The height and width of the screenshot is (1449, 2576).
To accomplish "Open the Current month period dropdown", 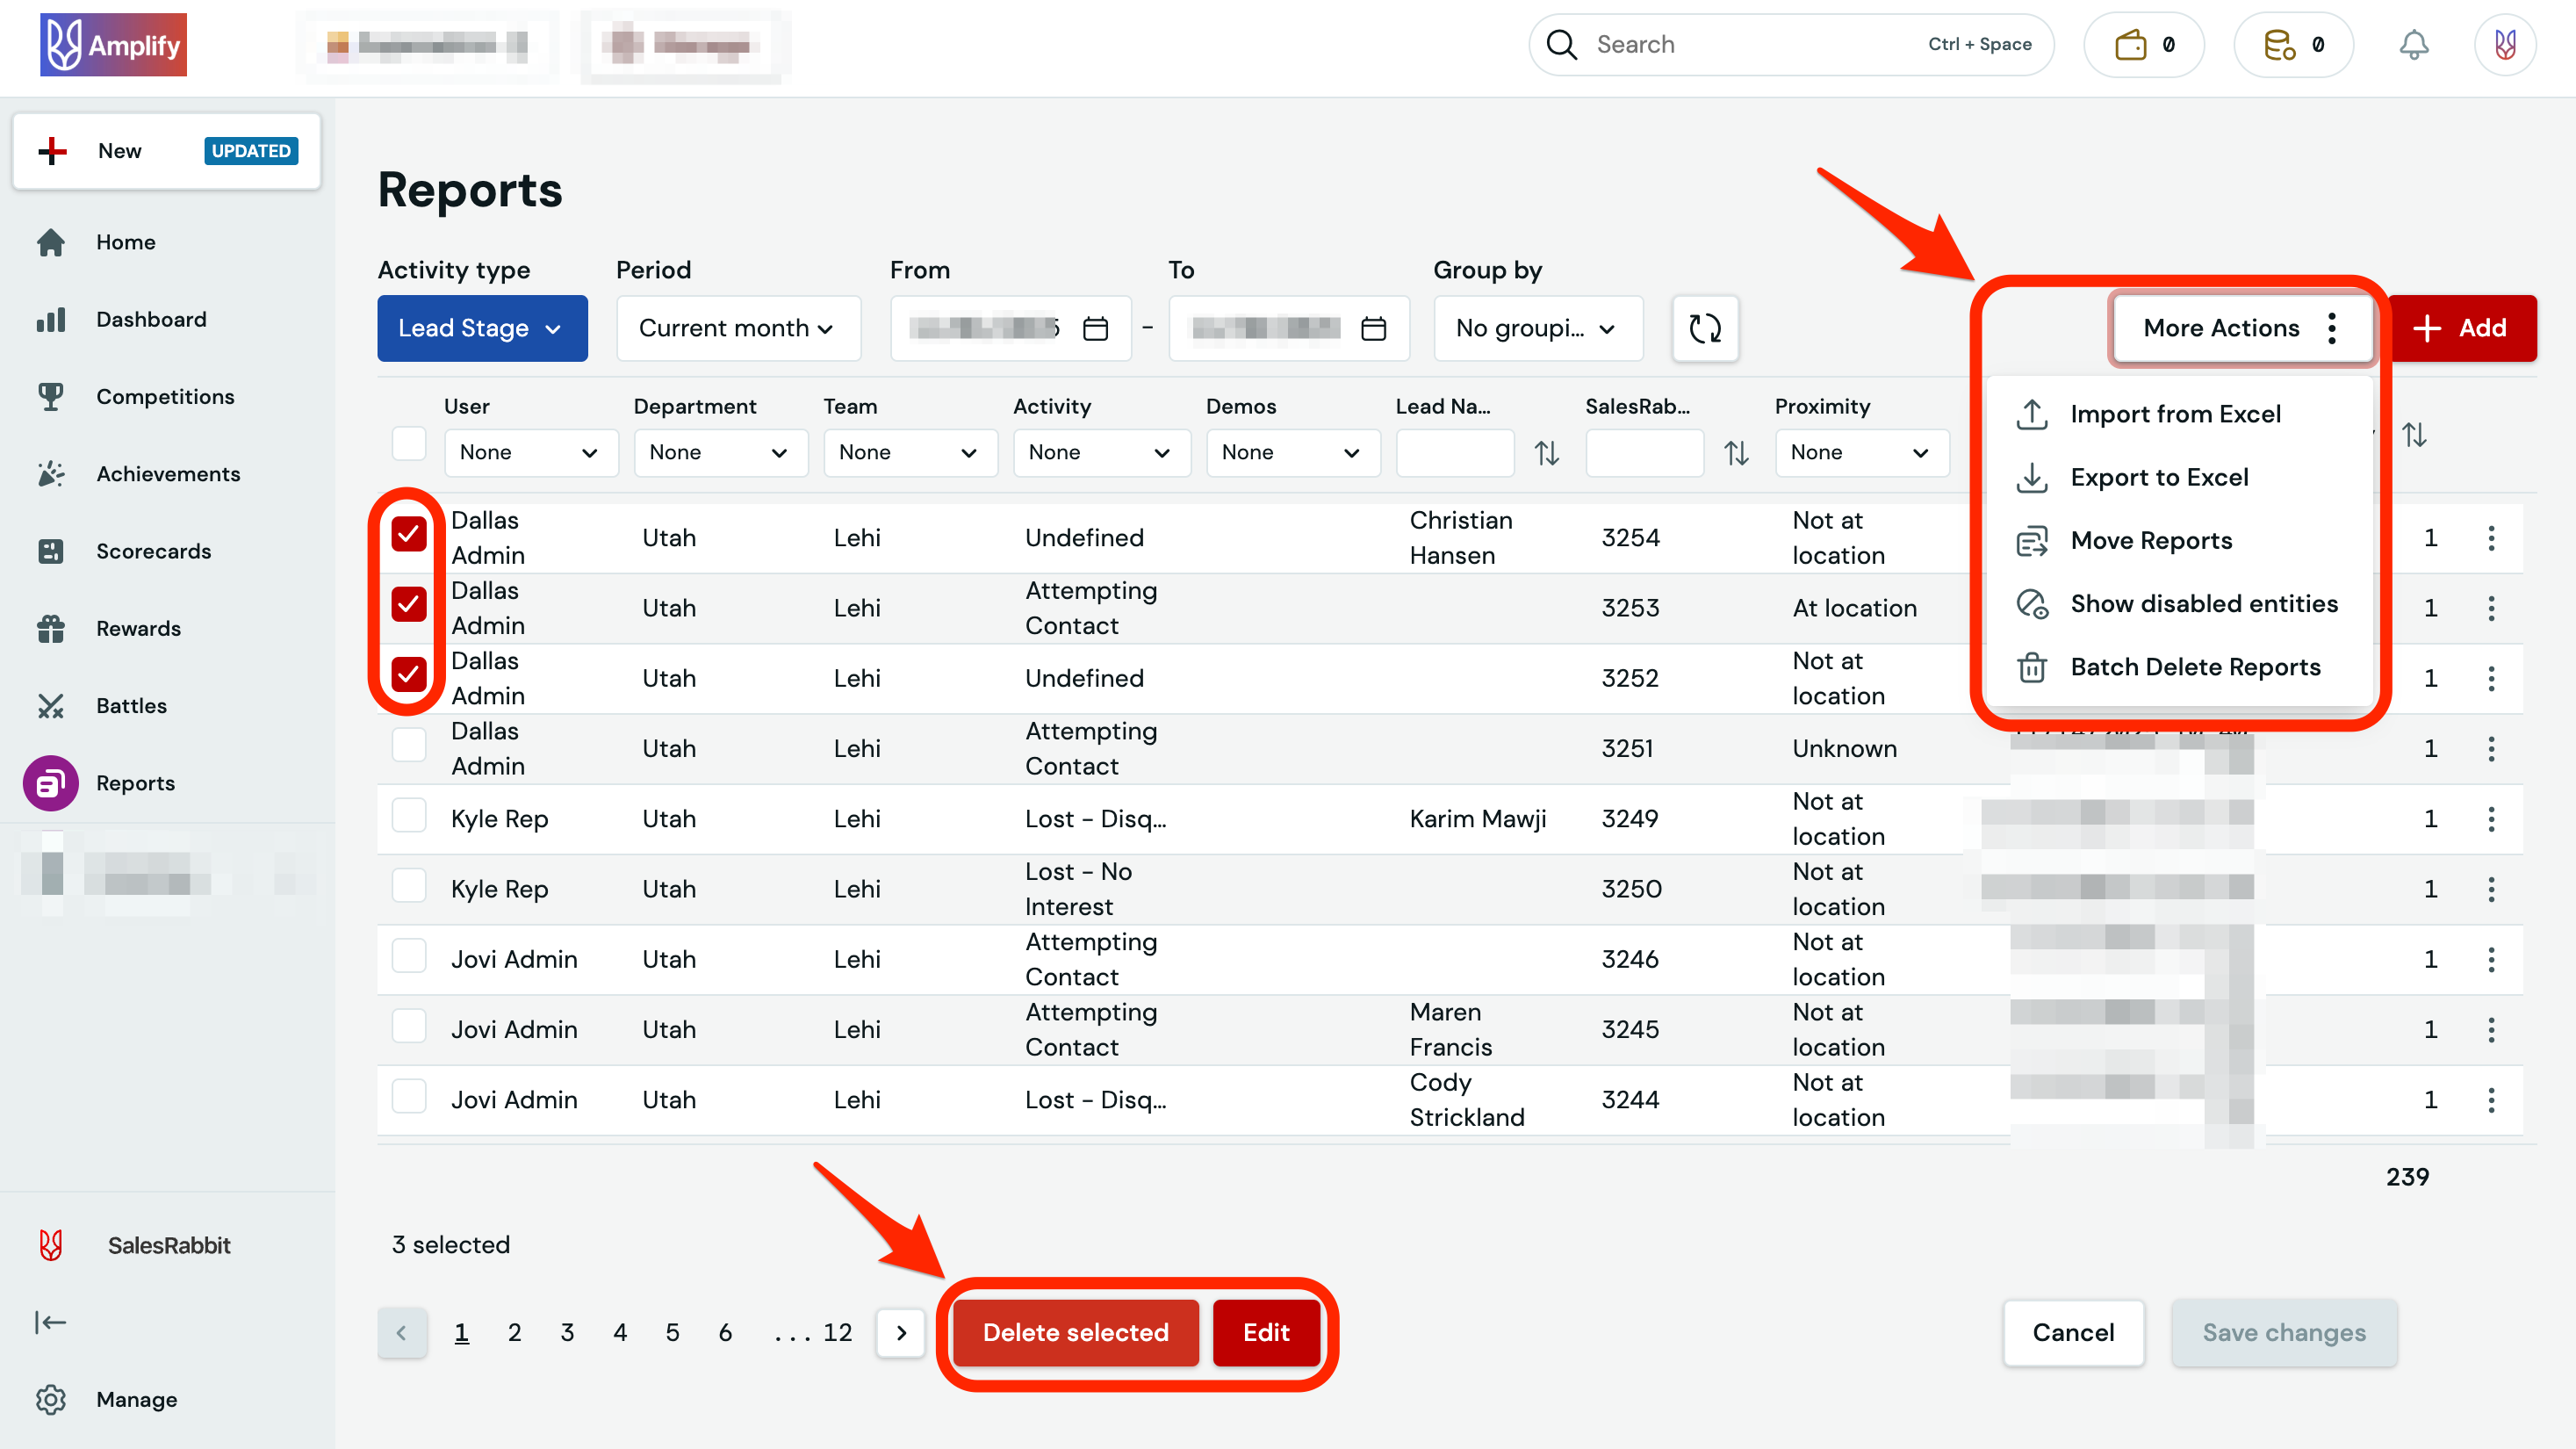I will coord(737,328).
